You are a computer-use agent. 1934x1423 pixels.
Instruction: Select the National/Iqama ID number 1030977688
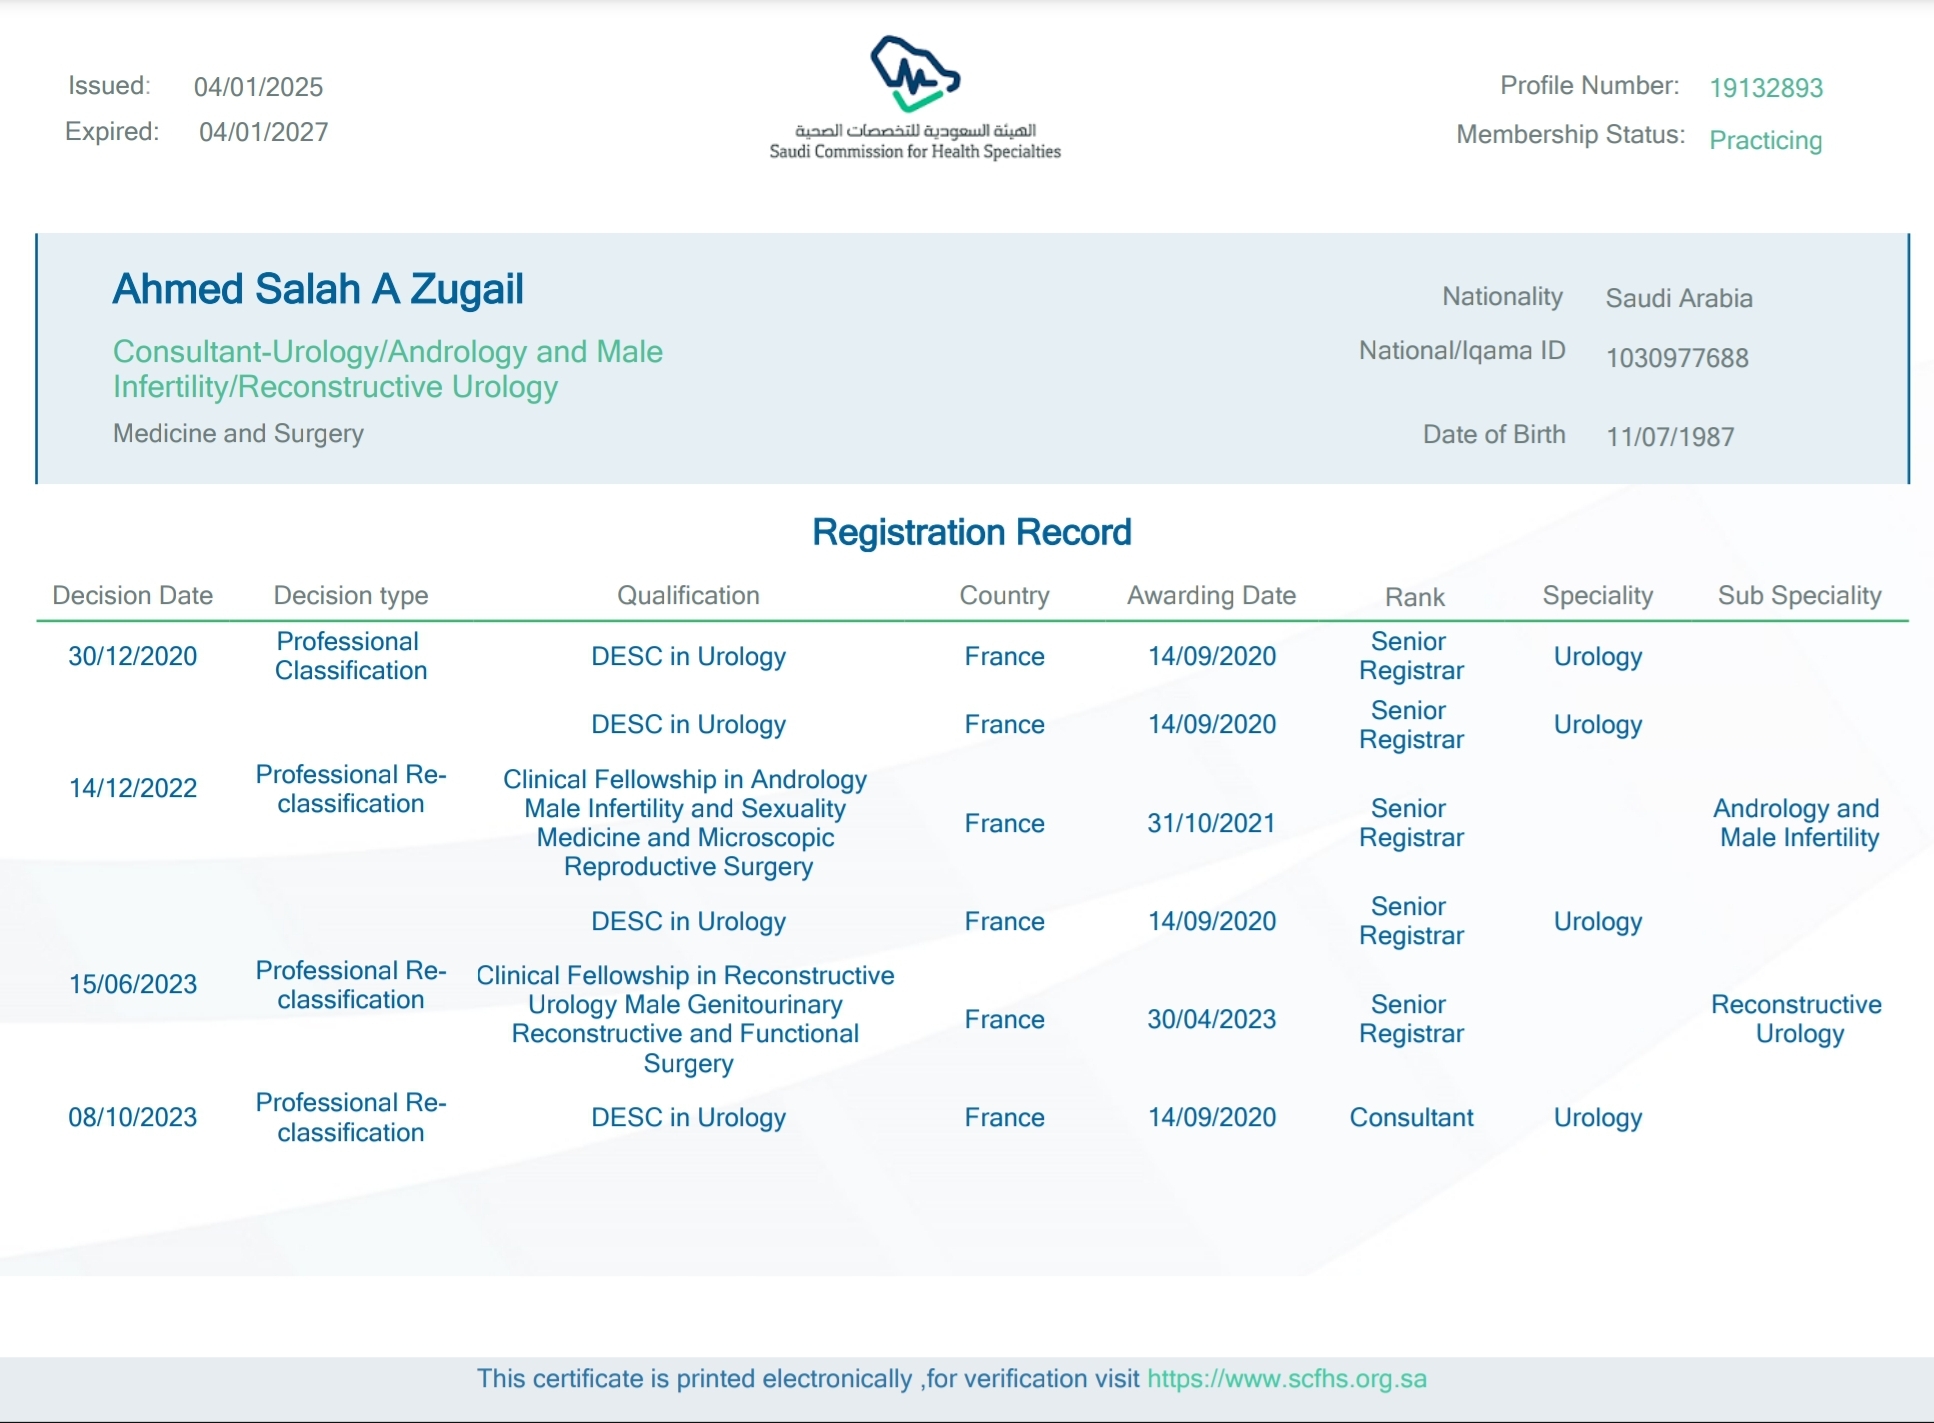pyautogui.click(x=1677, y=358)
